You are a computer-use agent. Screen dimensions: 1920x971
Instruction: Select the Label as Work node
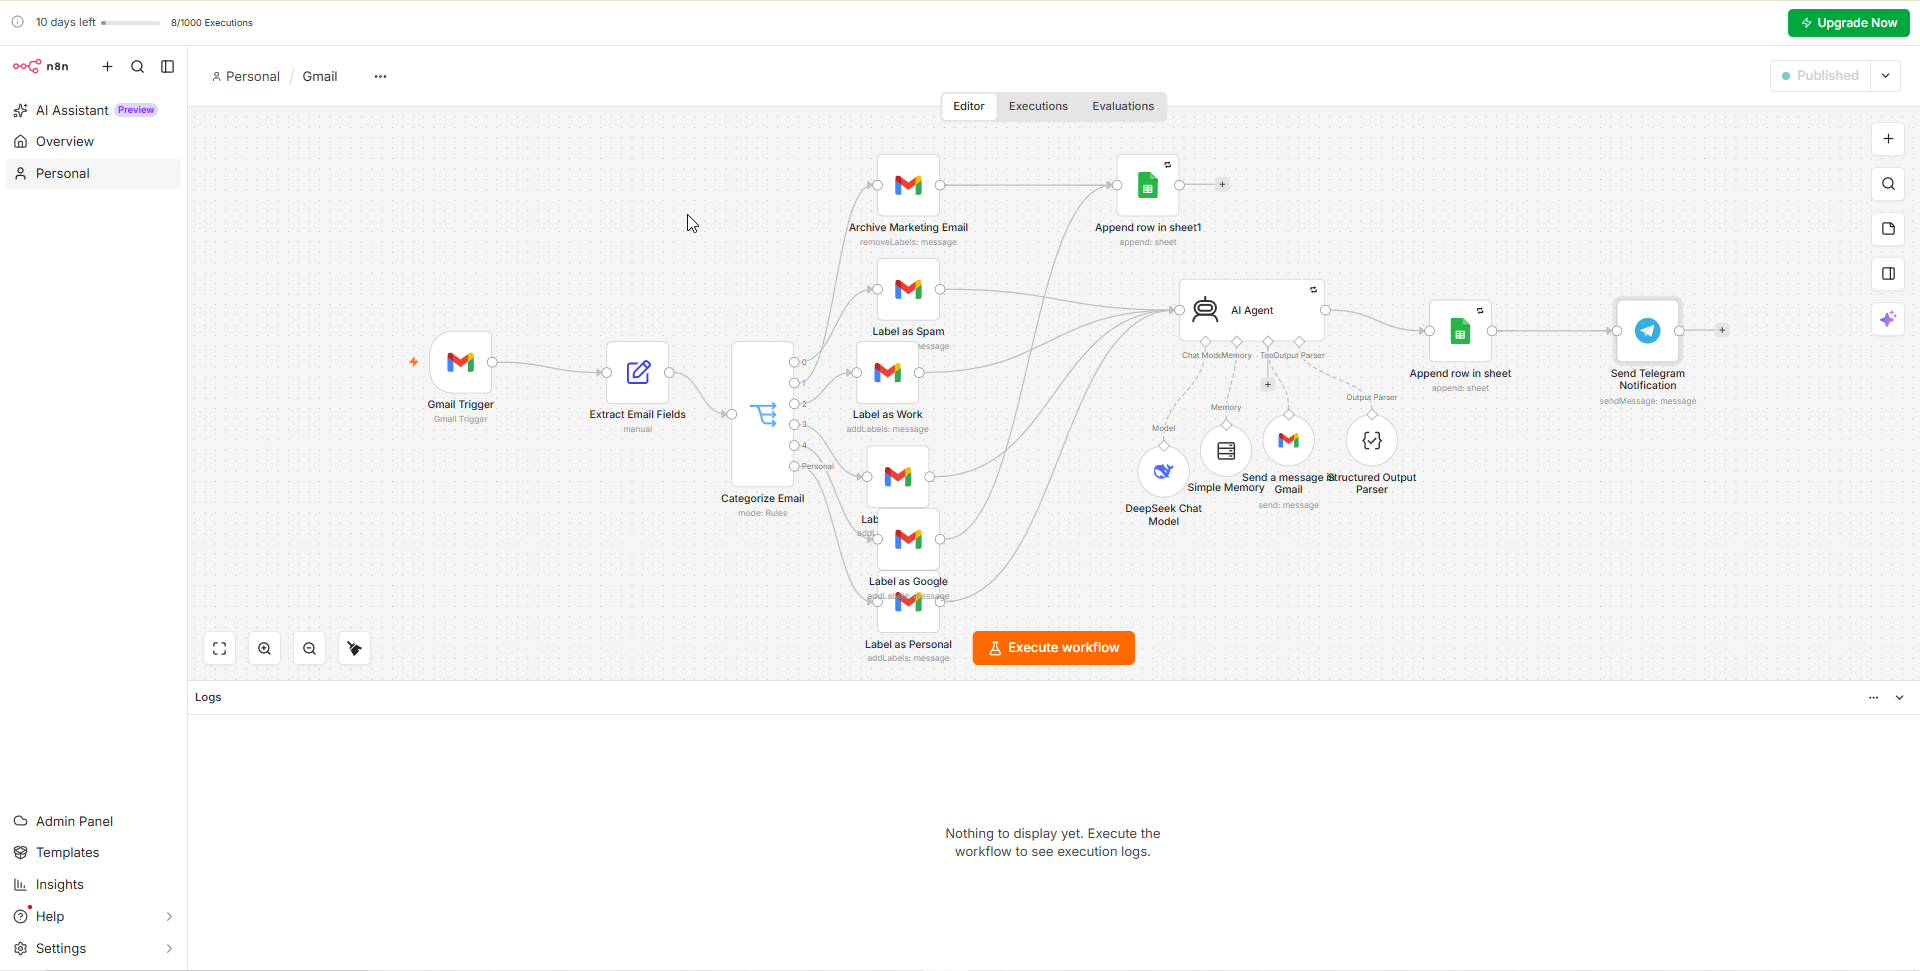pyautogui.click(x=888, y=373)
